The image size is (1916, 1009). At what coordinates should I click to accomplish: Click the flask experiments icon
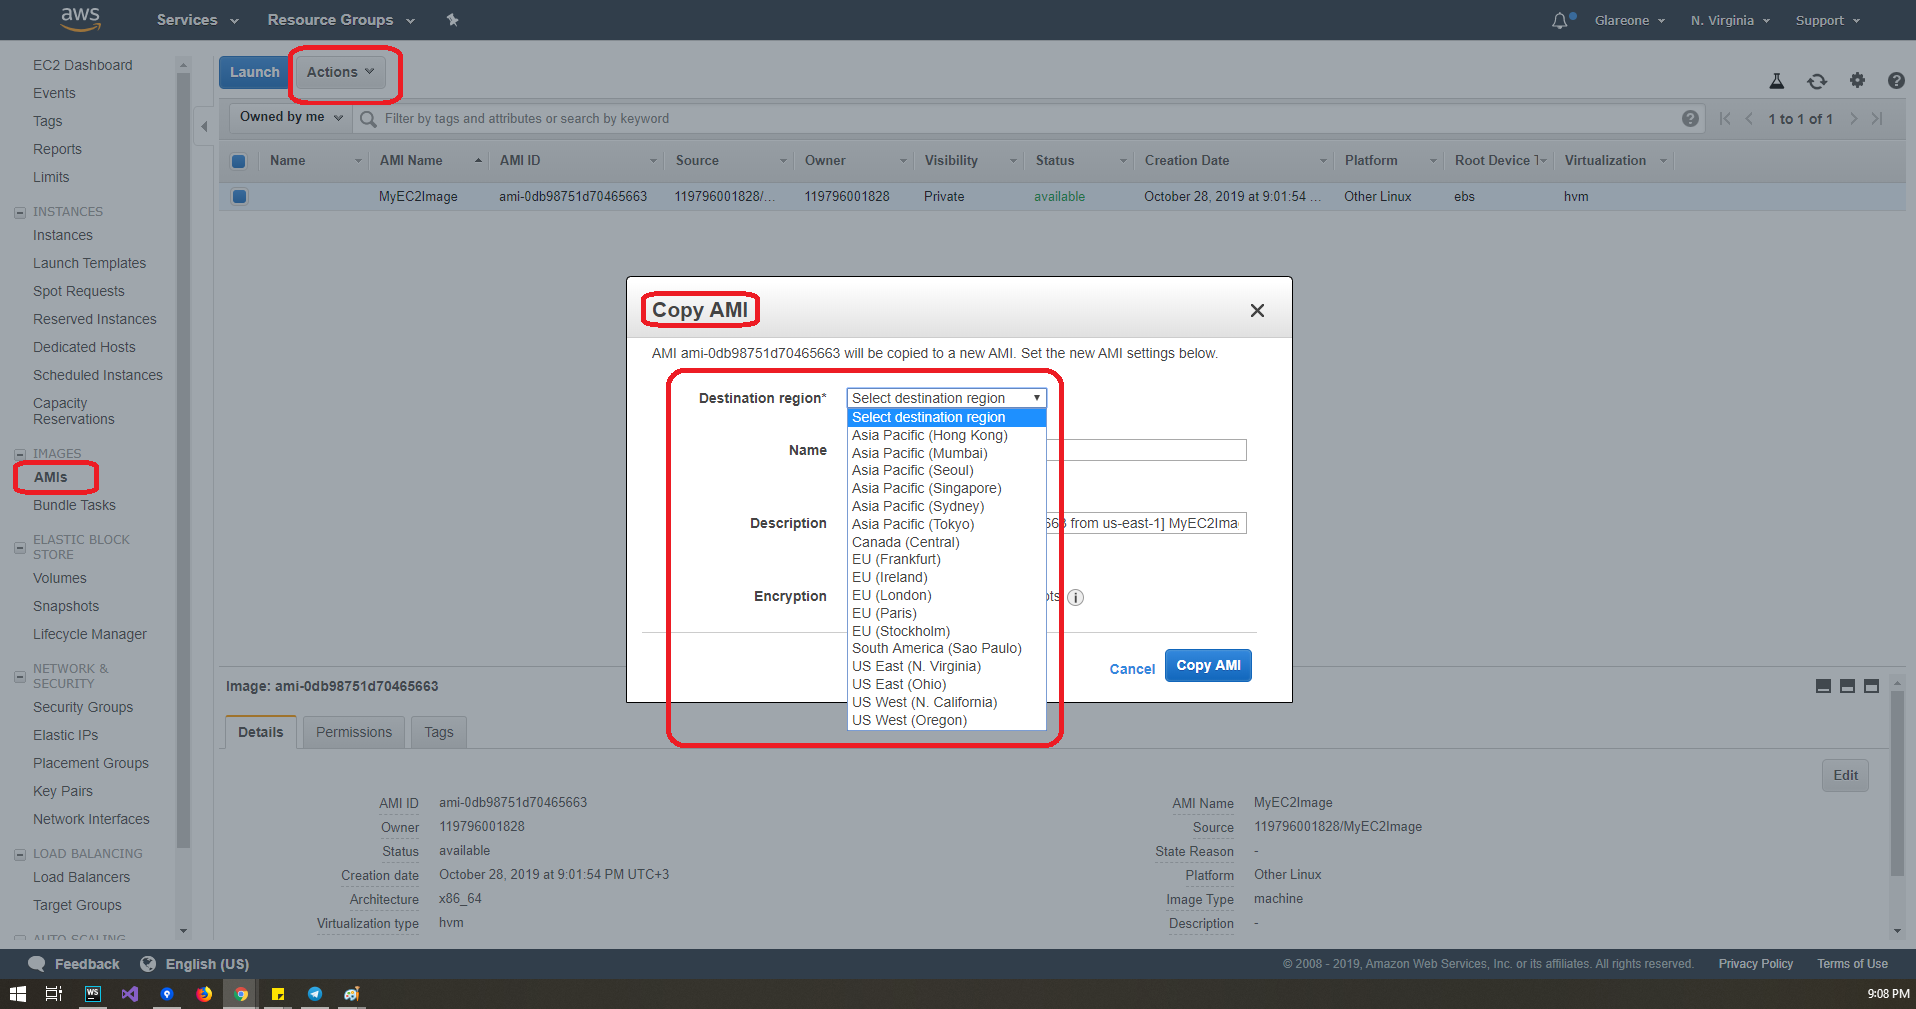point(1777,81)
